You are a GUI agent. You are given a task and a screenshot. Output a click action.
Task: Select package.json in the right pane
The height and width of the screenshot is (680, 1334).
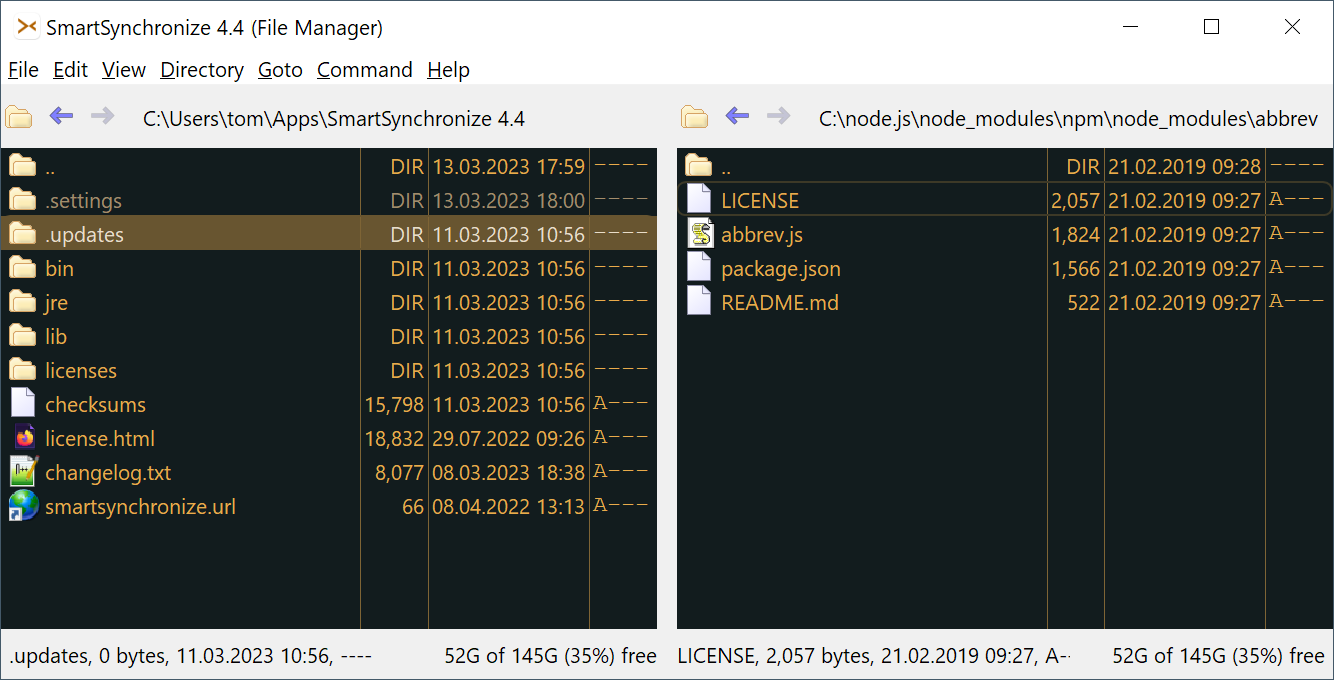pyautogui.click(x=780, y=269)
